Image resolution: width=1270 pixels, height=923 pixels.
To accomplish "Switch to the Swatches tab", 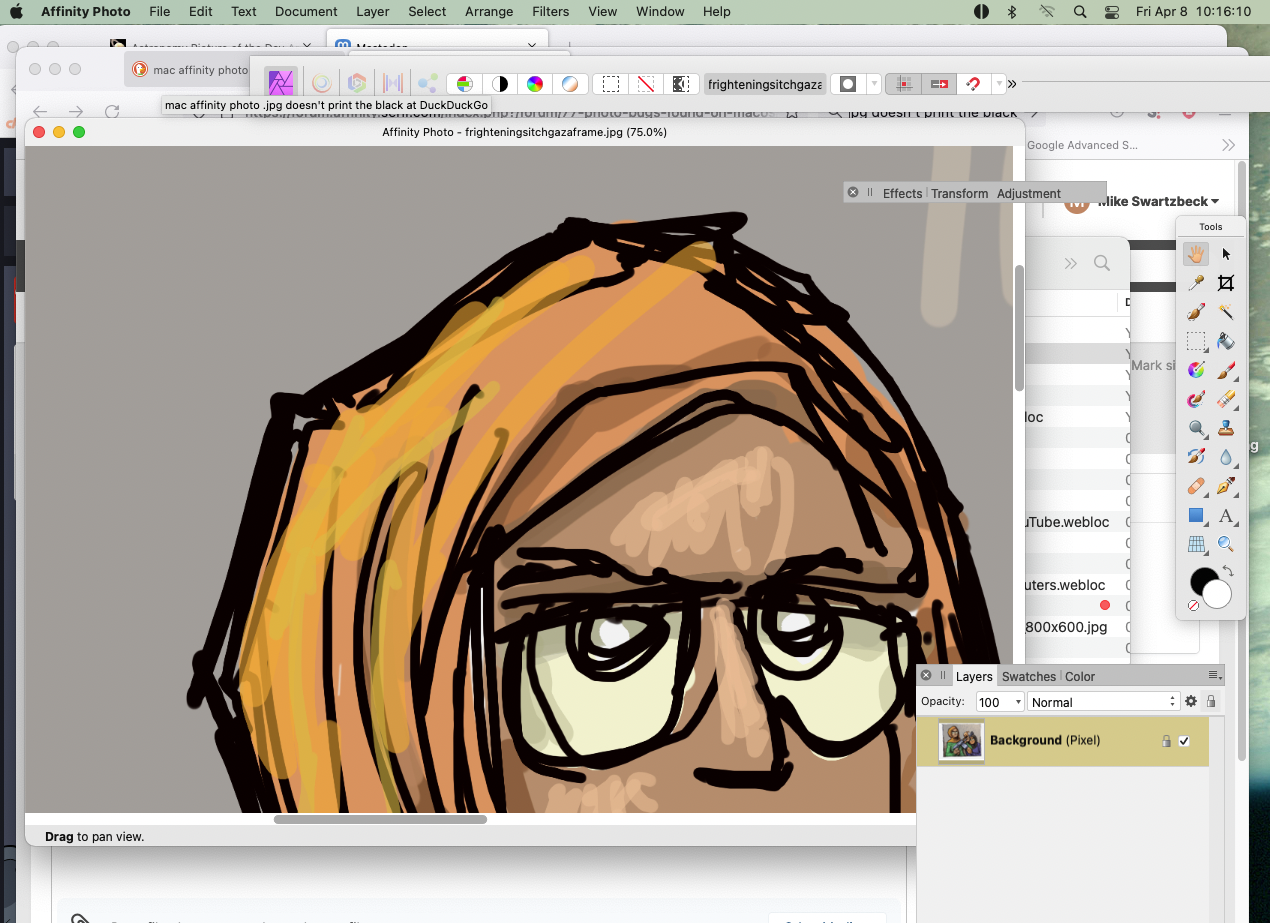I will (x=1028, y=676).
